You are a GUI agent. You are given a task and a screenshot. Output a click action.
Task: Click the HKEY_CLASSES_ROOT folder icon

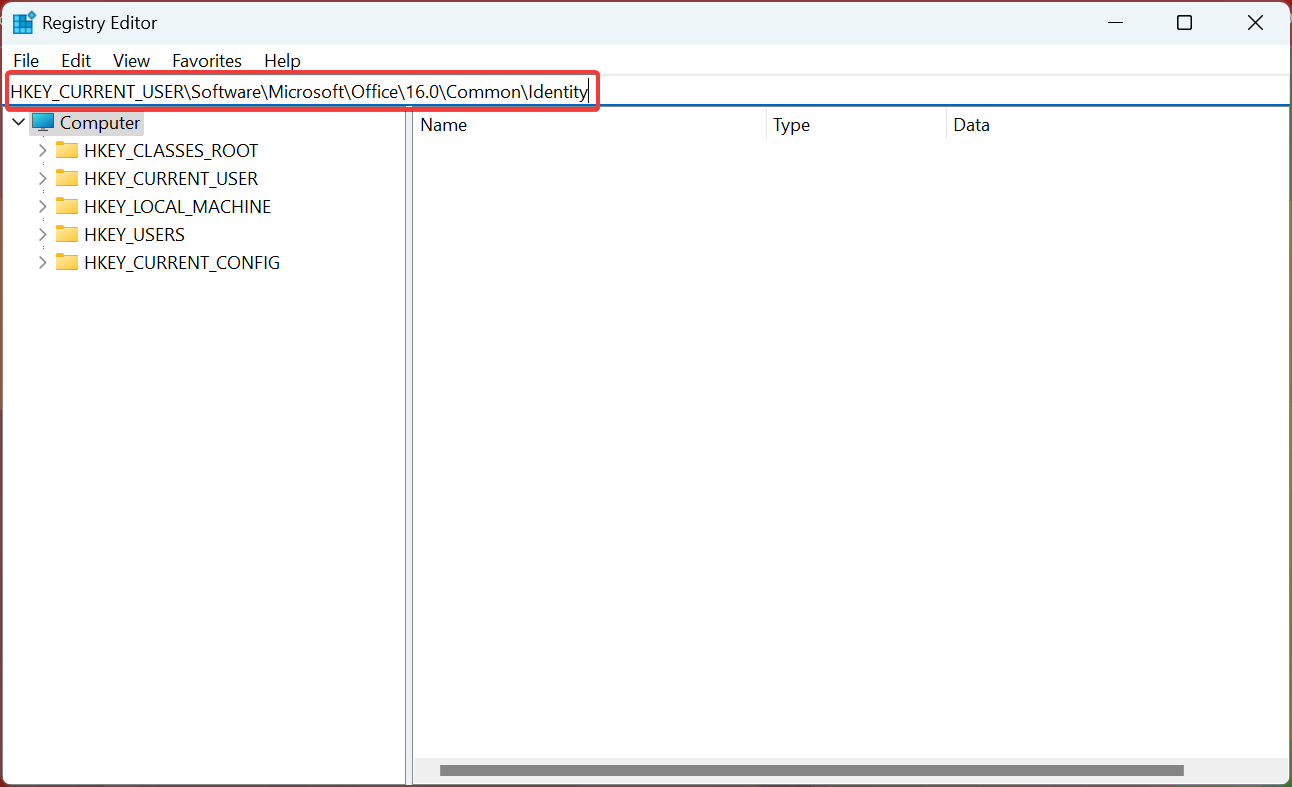pos(67,150)
